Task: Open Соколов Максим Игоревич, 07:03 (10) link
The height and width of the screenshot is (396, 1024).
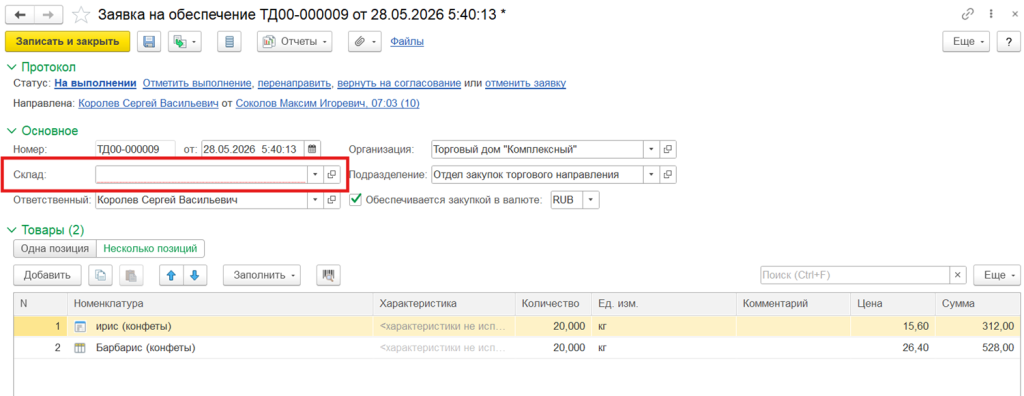Action: coord(327,103)
